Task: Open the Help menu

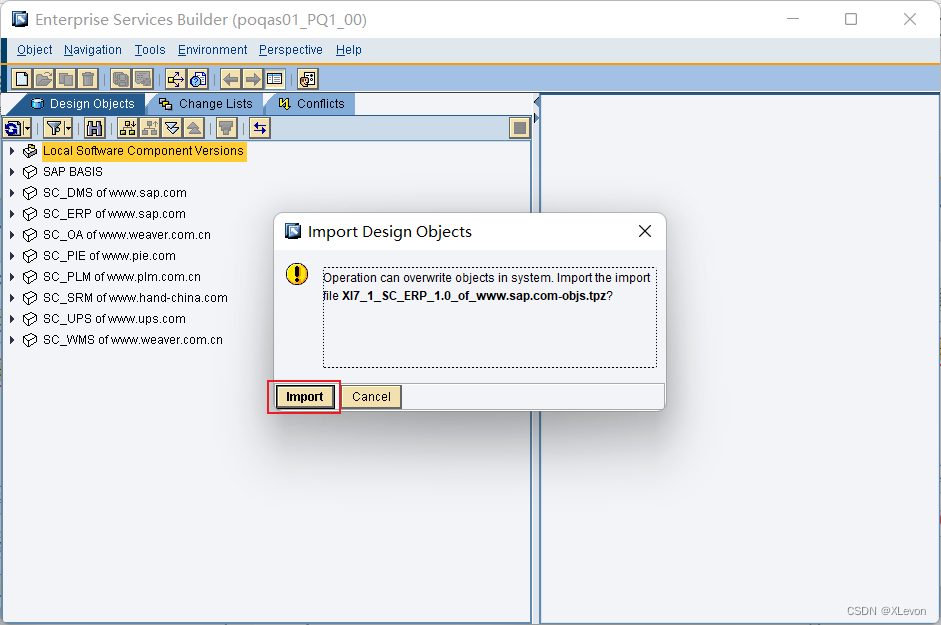Action: point(349,50)
